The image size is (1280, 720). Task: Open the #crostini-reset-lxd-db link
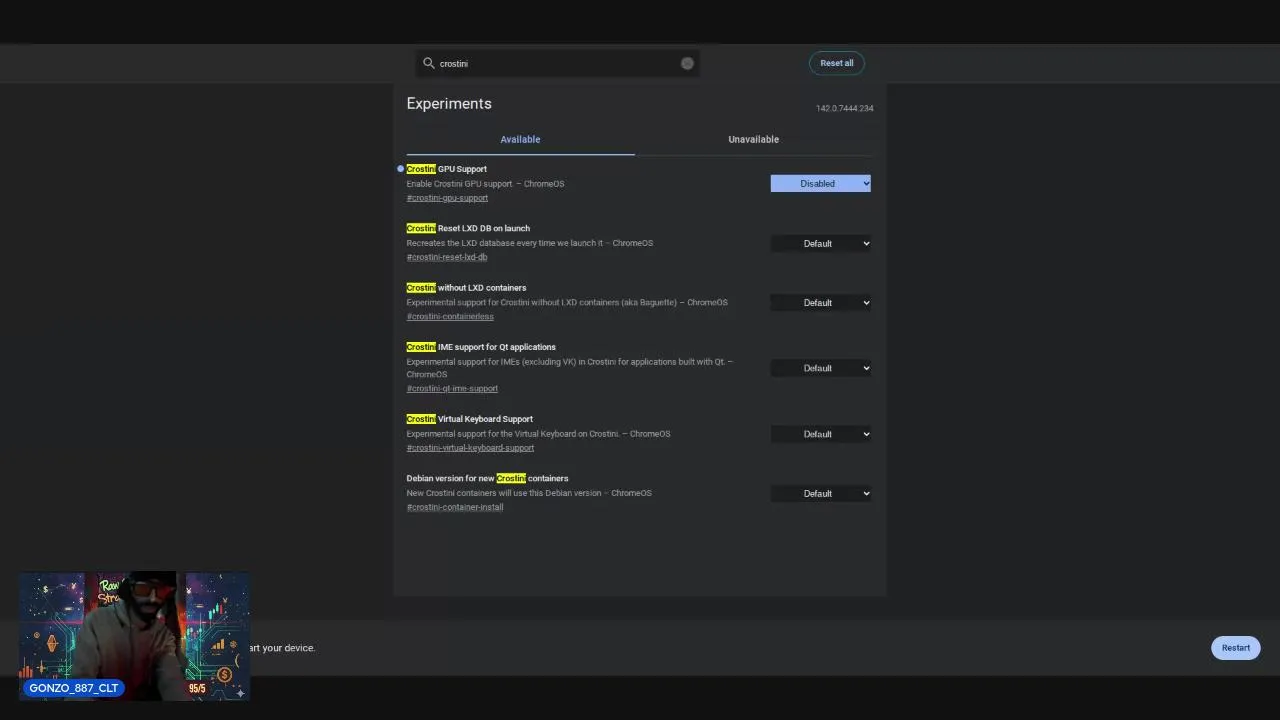click(x=447, y=257)
